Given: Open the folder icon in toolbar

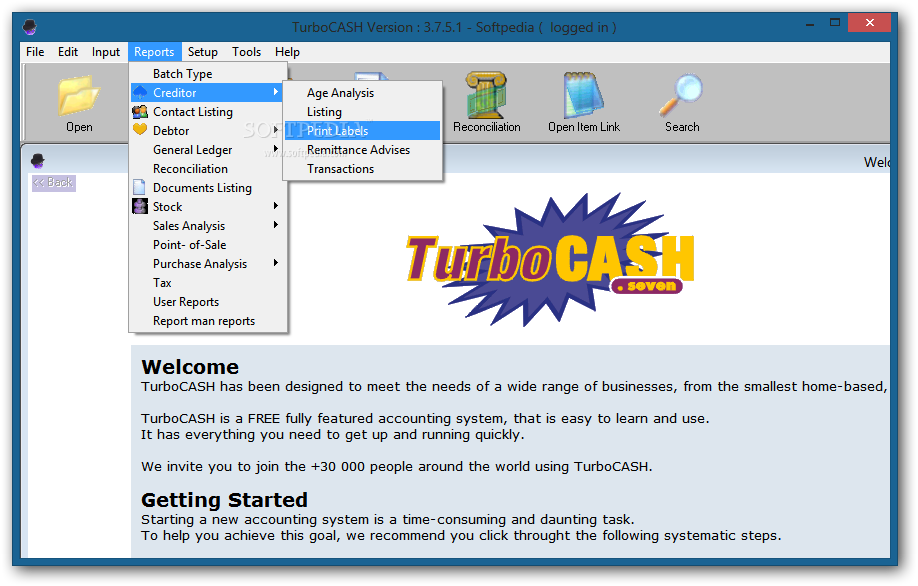Looking at the screenshot, I should 79,95.
